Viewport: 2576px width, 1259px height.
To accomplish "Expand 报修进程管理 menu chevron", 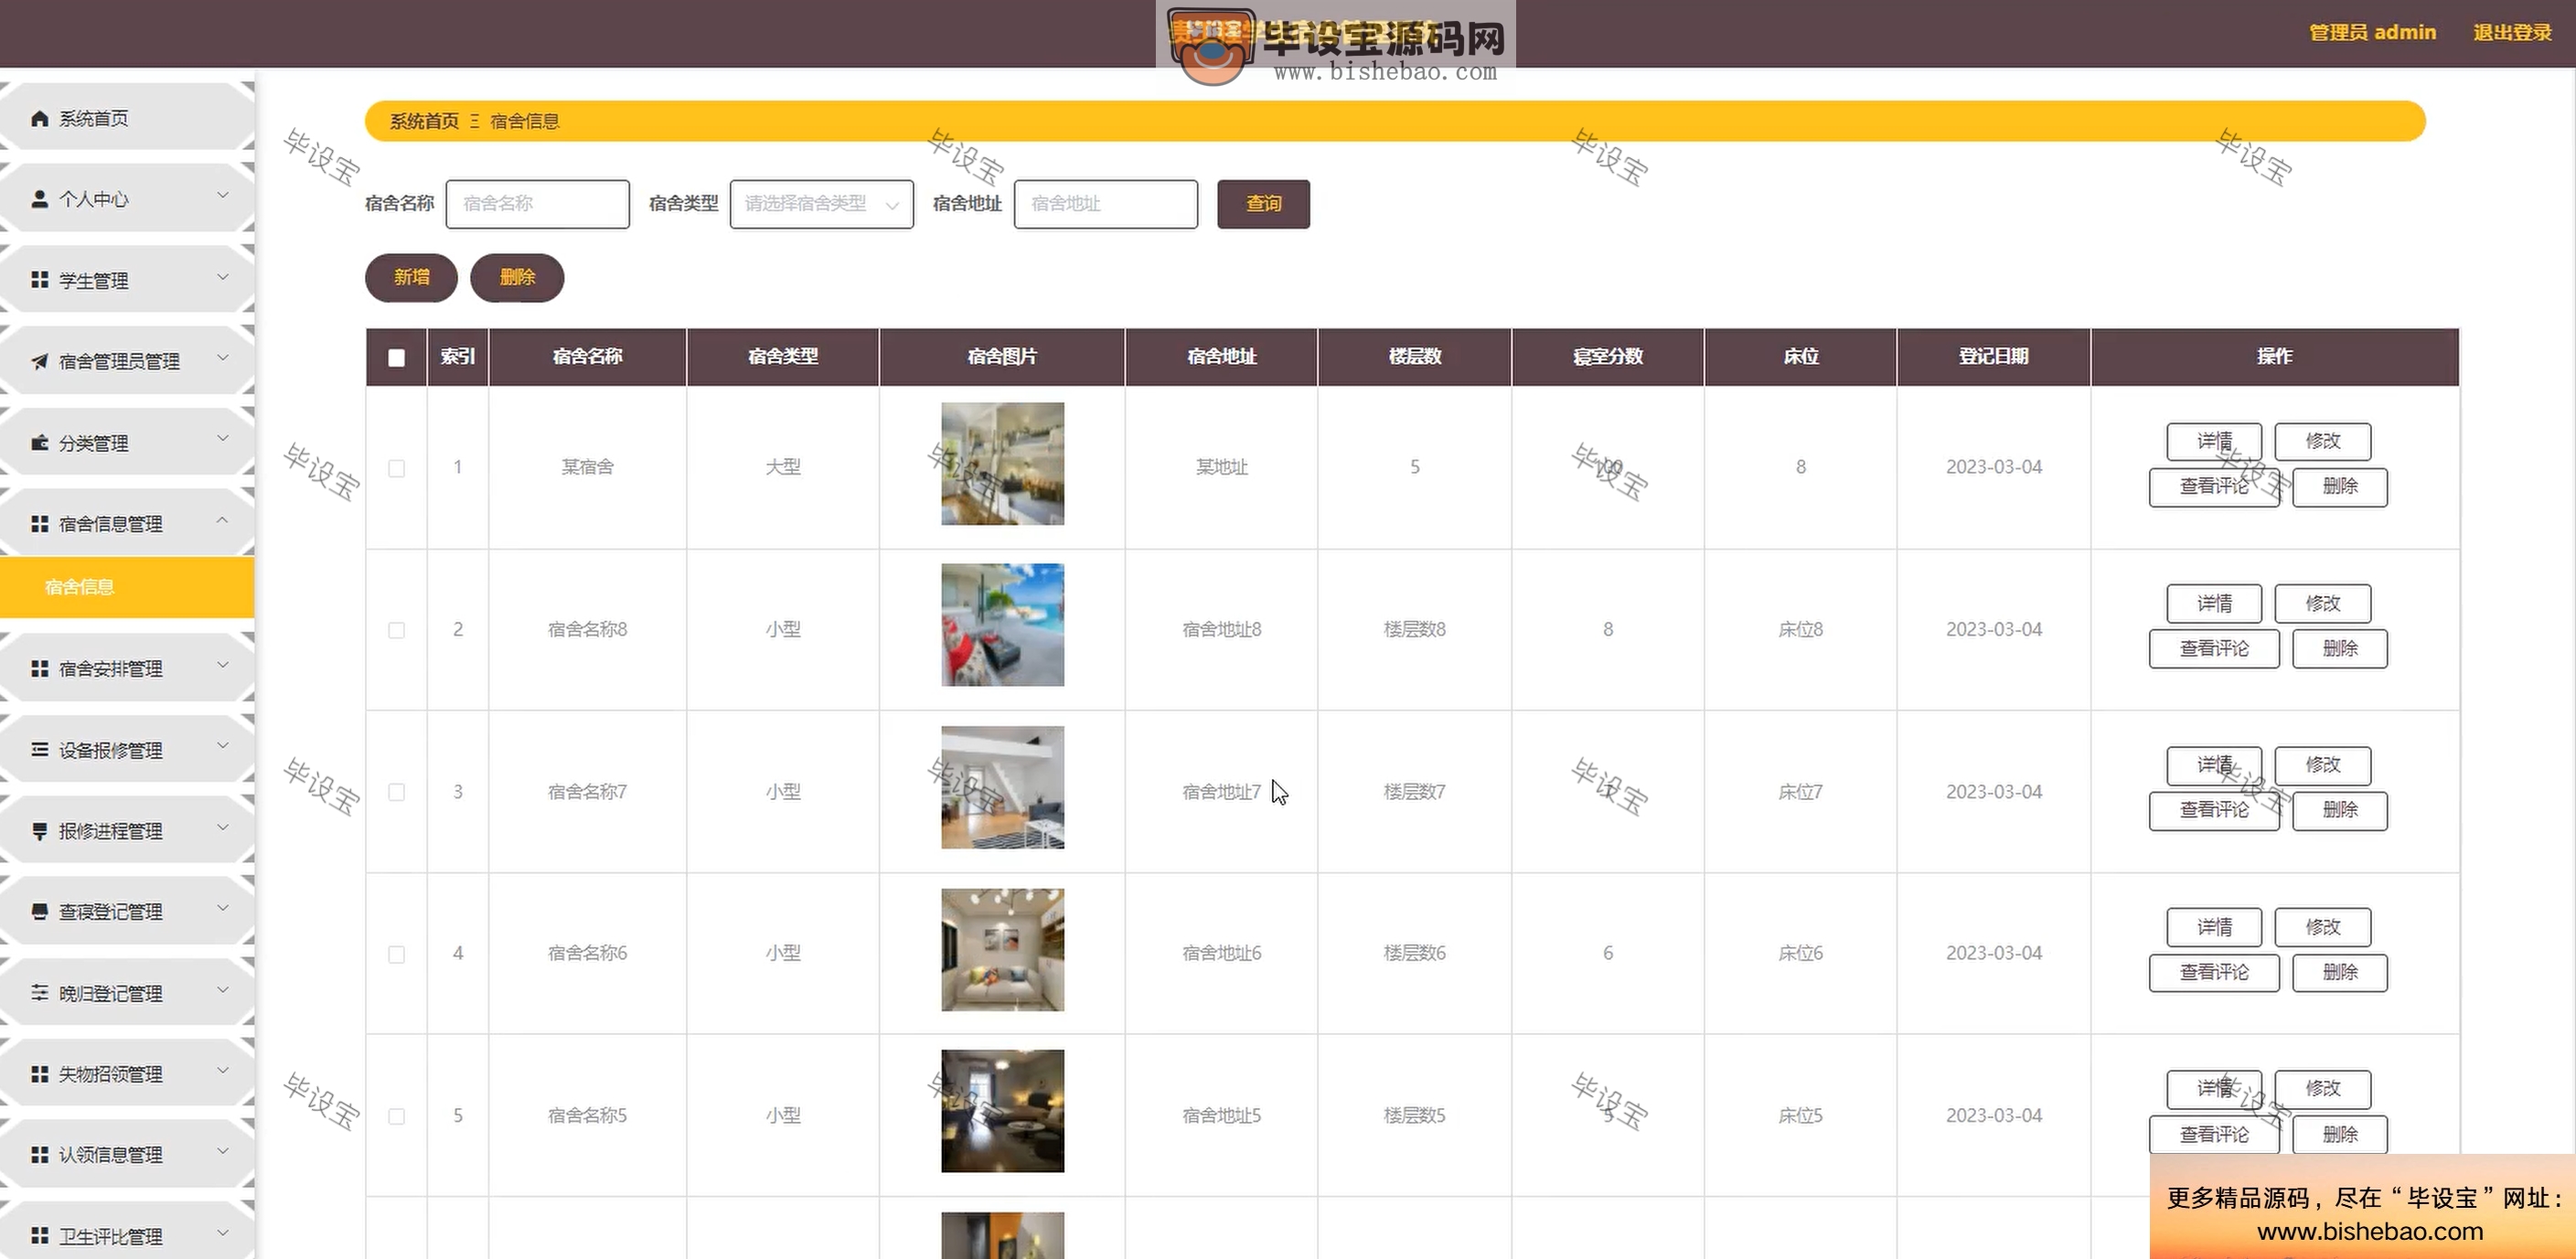I will tap(223, 827).
